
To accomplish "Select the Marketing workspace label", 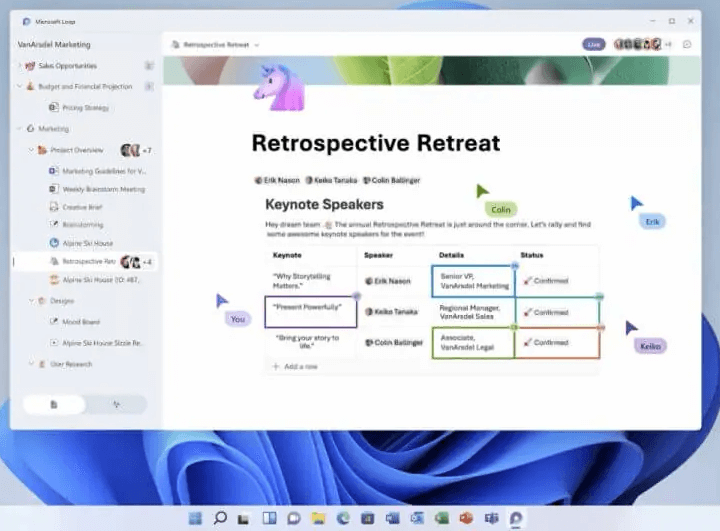I will click(x=54, y=129).
